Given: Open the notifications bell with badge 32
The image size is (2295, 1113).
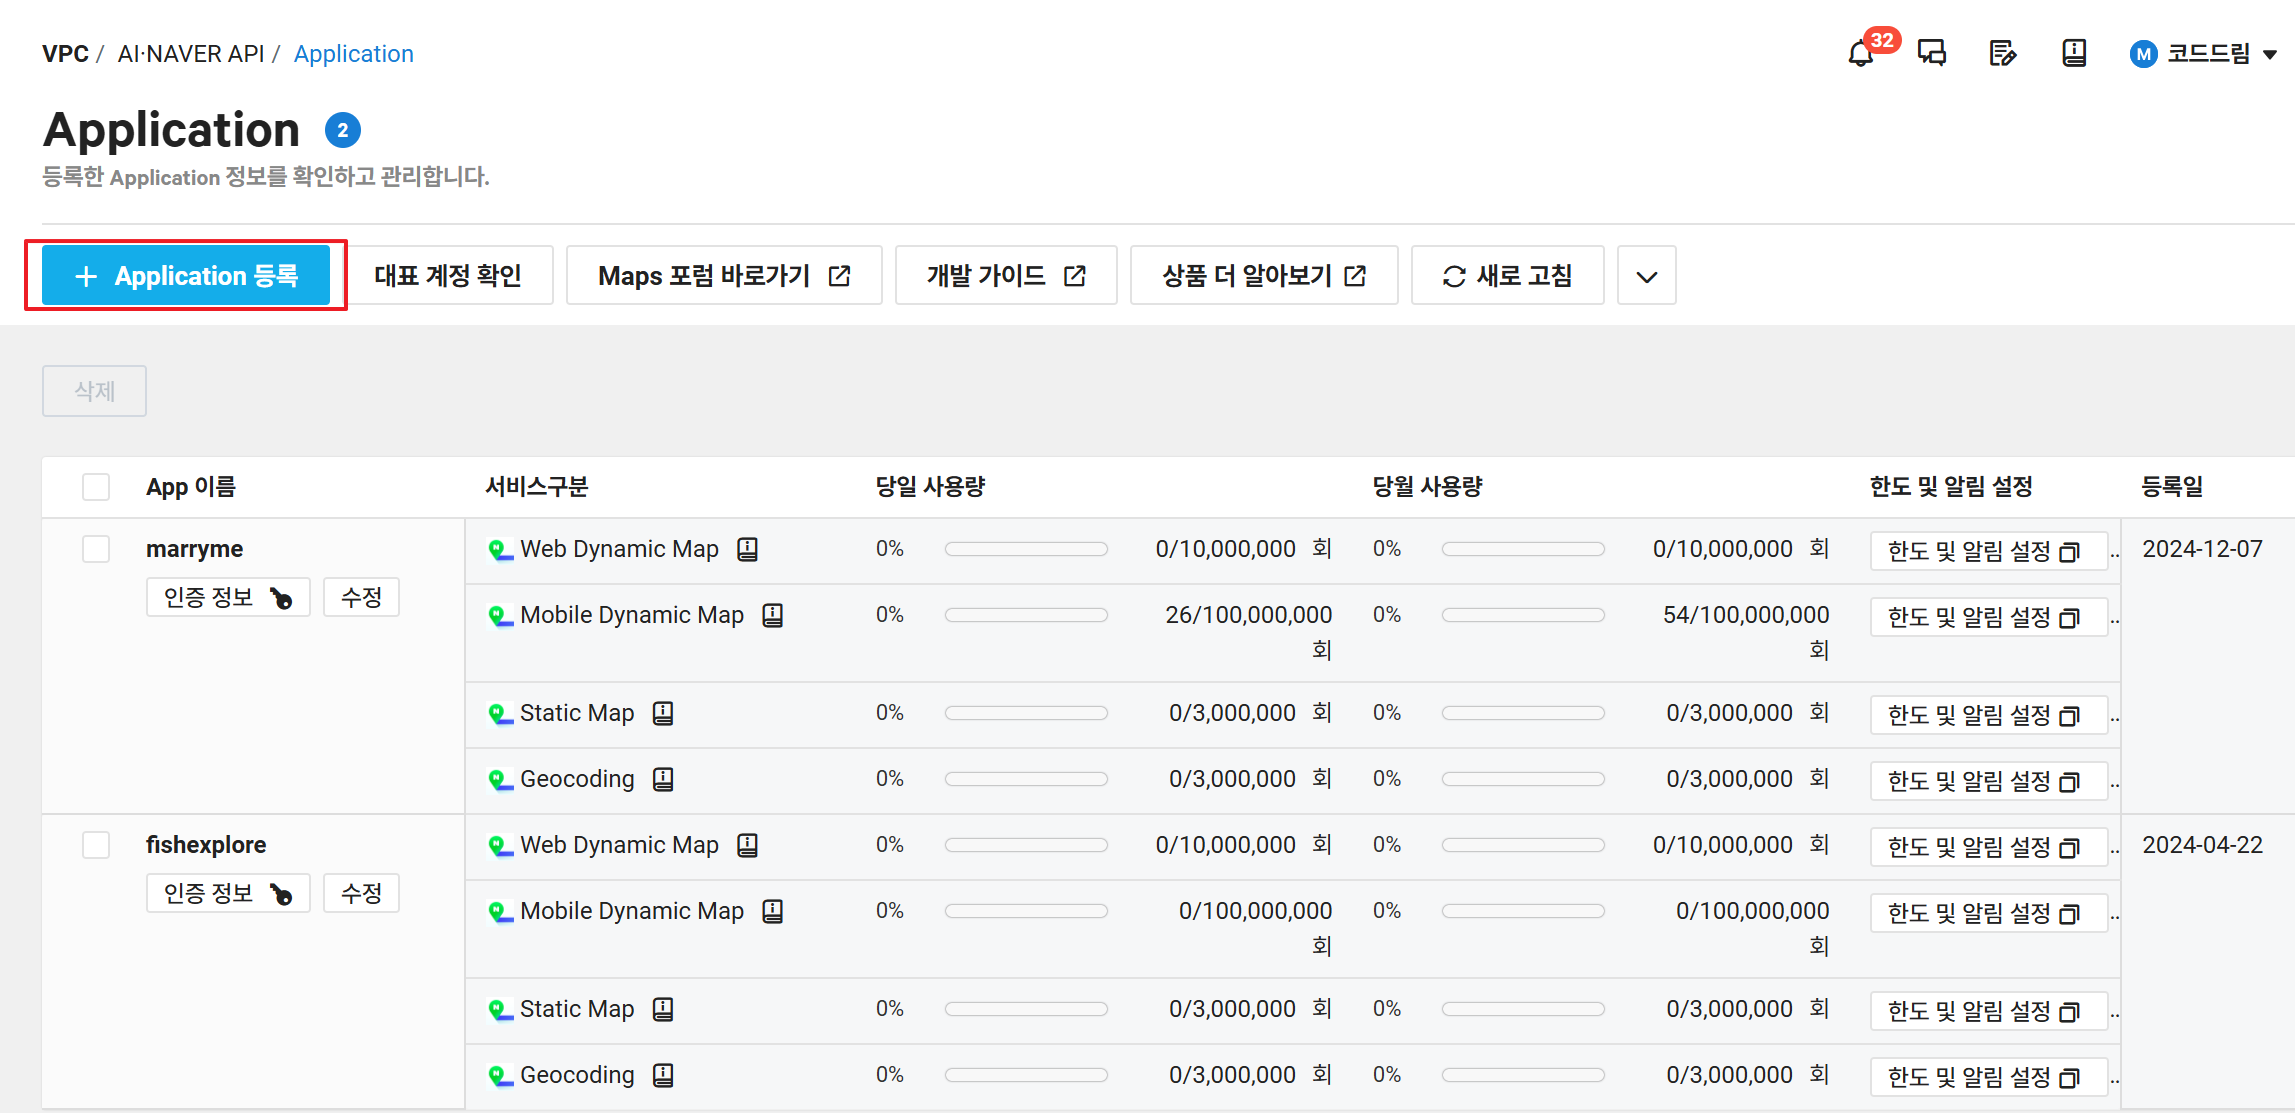Looking at the screenshot, I should pyautogui.click(x=1861, y=53).
